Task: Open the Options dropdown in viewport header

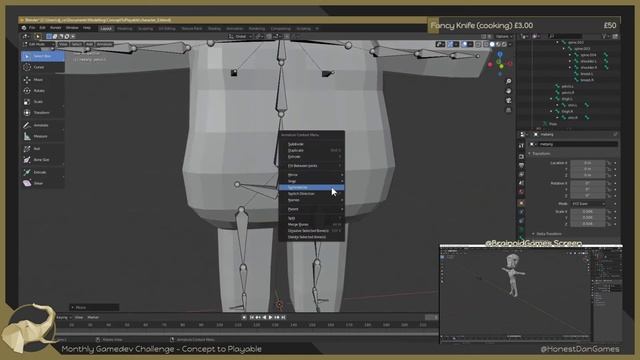Action: (503, 36)
